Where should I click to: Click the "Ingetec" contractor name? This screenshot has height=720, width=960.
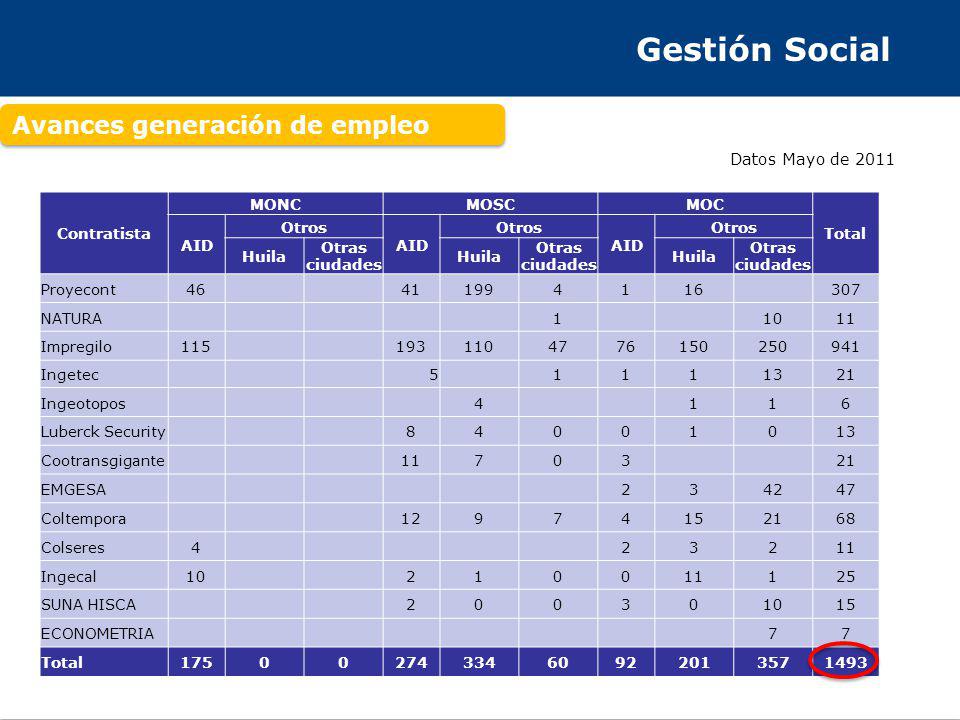[x=69, y=375]
